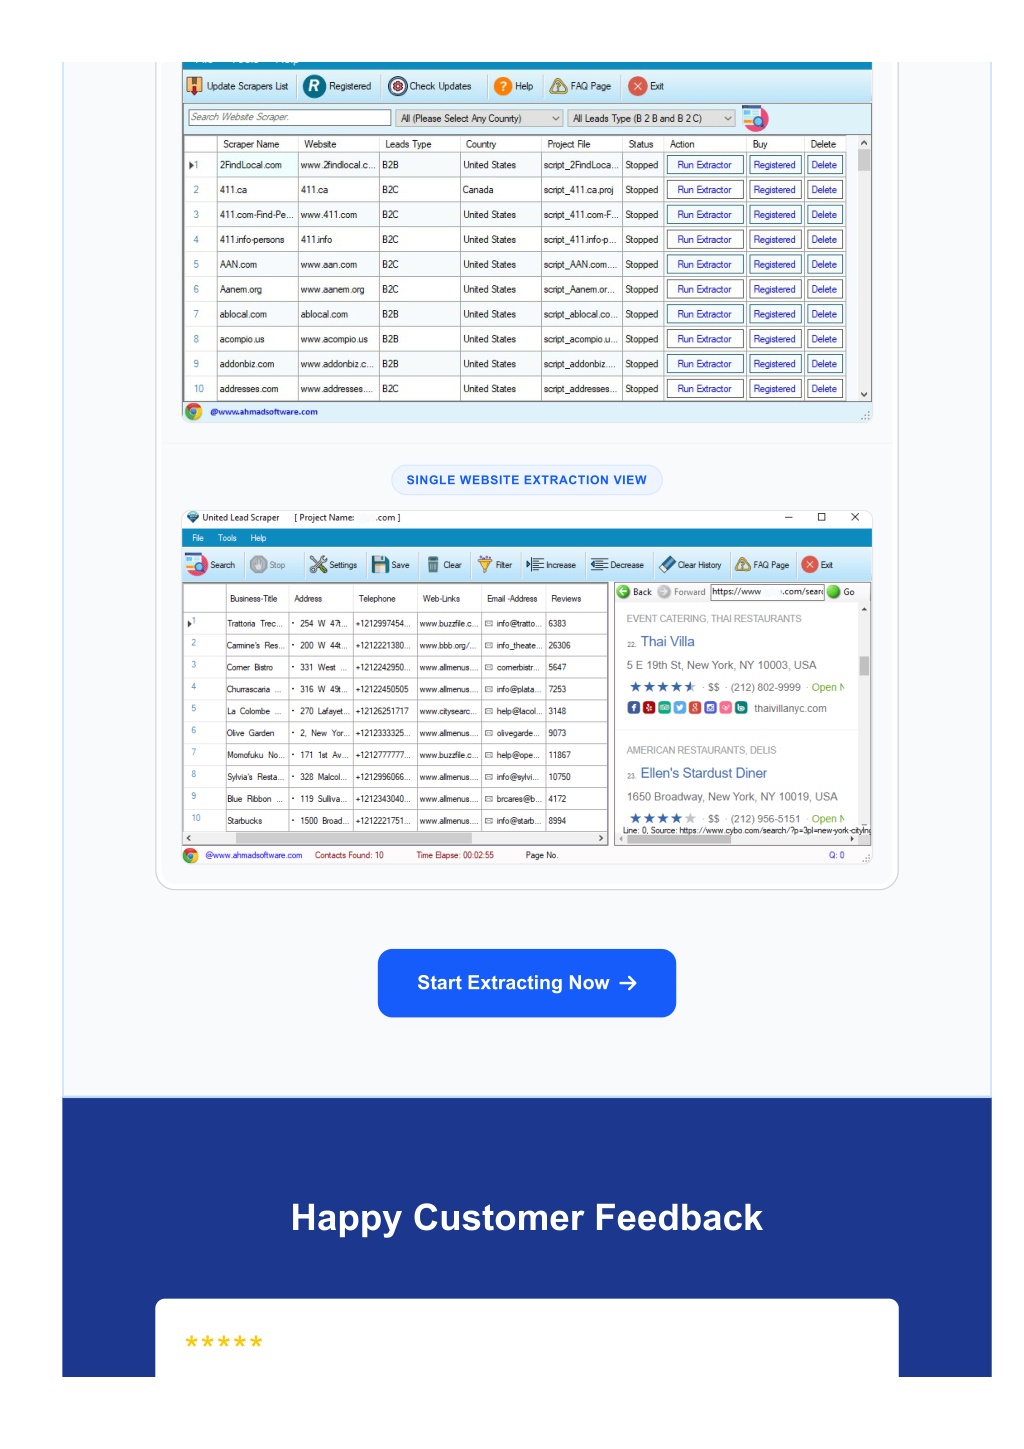1024x1449 pixels.
Task: Open the Thai Villa listing link
Action: 667,642
